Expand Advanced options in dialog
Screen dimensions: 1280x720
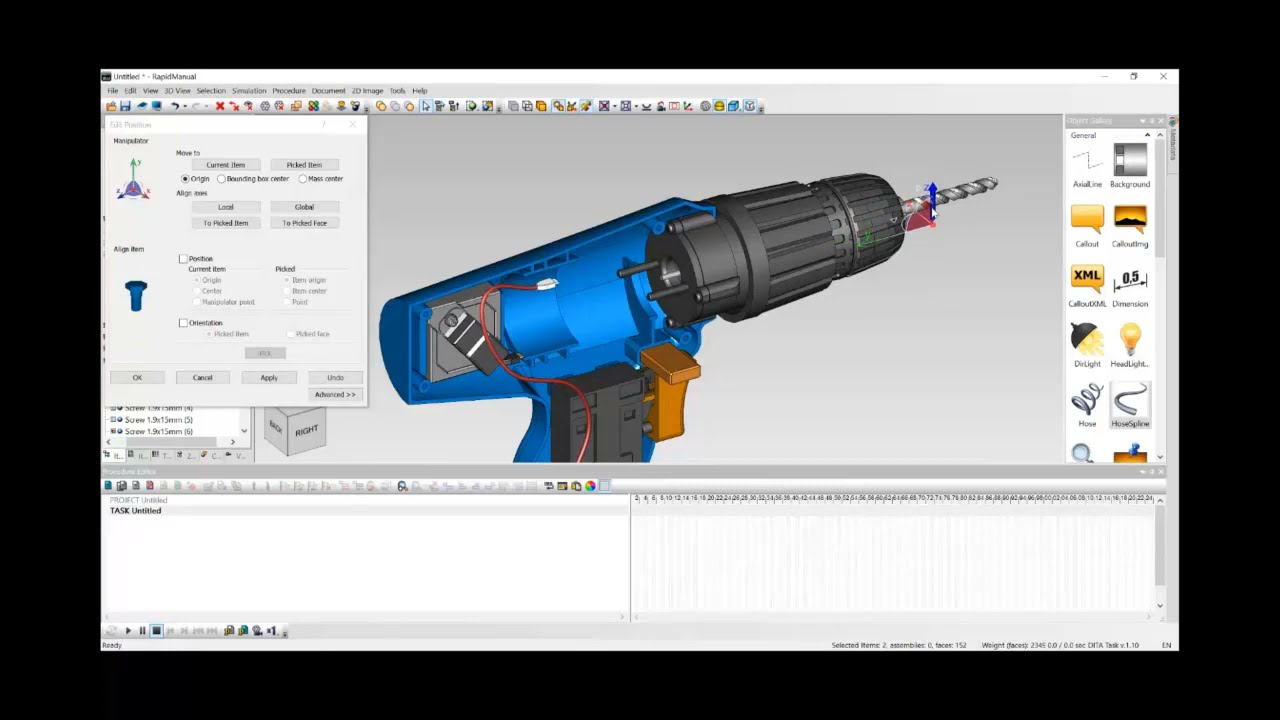pyautogui.click(x=335, y=395)
